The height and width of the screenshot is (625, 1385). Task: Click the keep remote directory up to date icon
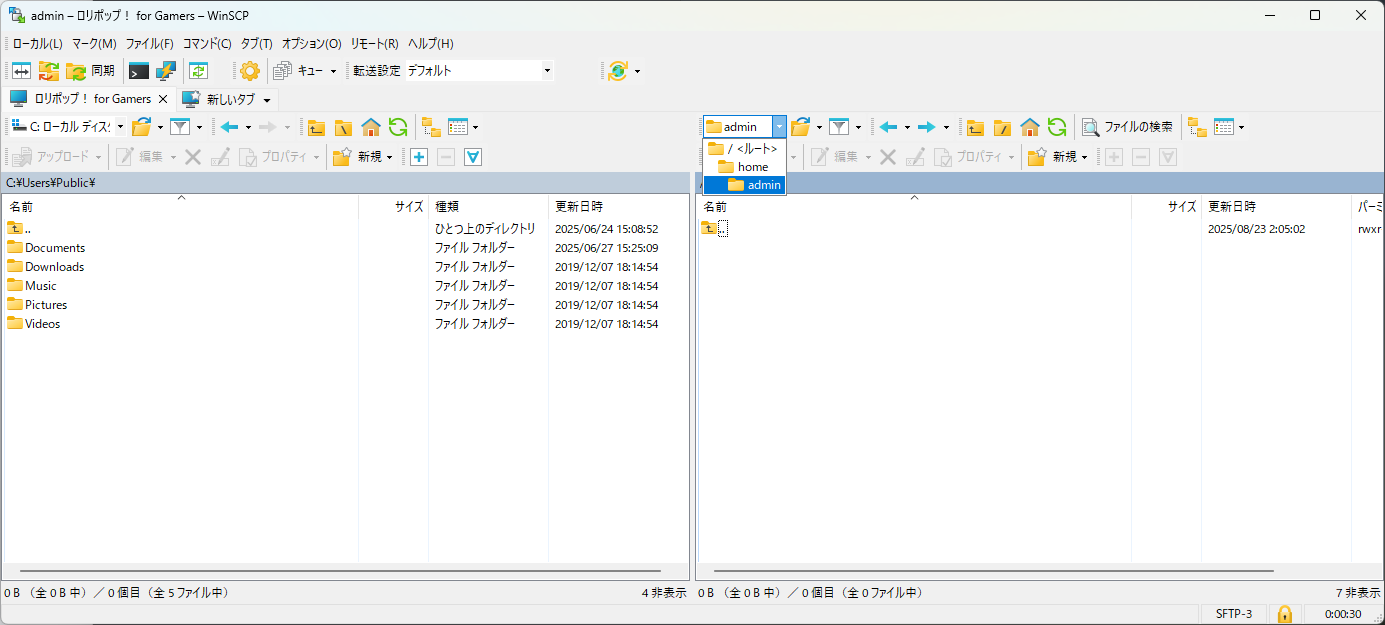click(198, 71)
